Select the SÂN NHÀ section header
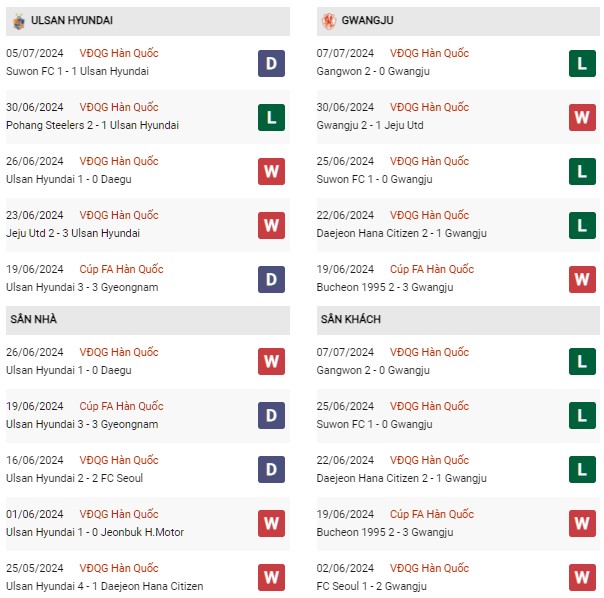Image resolution: width=604 pixels, height=598 pixels. 148,320
